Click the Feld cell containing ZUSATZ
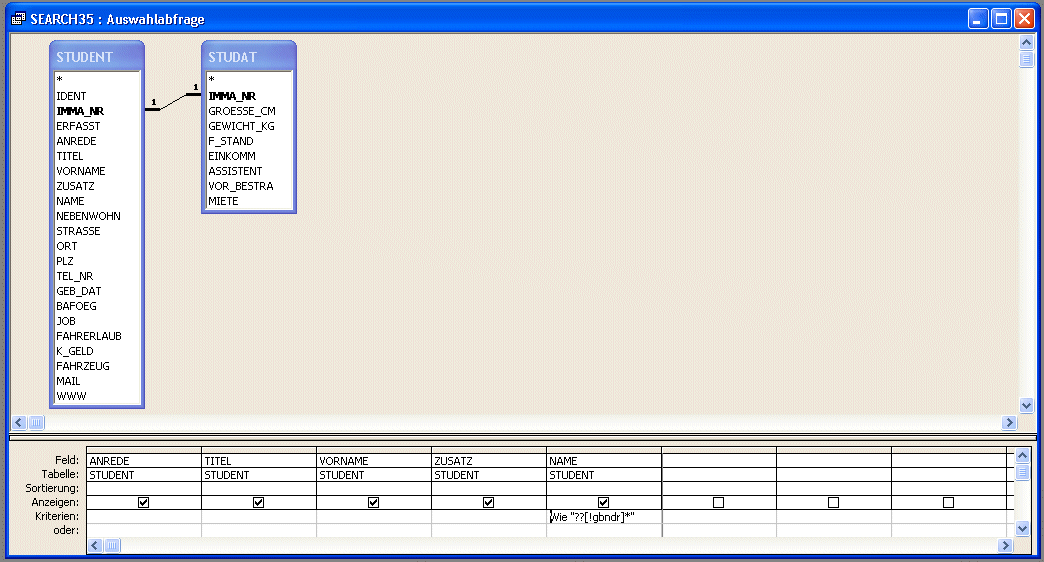The width and height of the screenshot is (1044, 562). tap(489, 461)
